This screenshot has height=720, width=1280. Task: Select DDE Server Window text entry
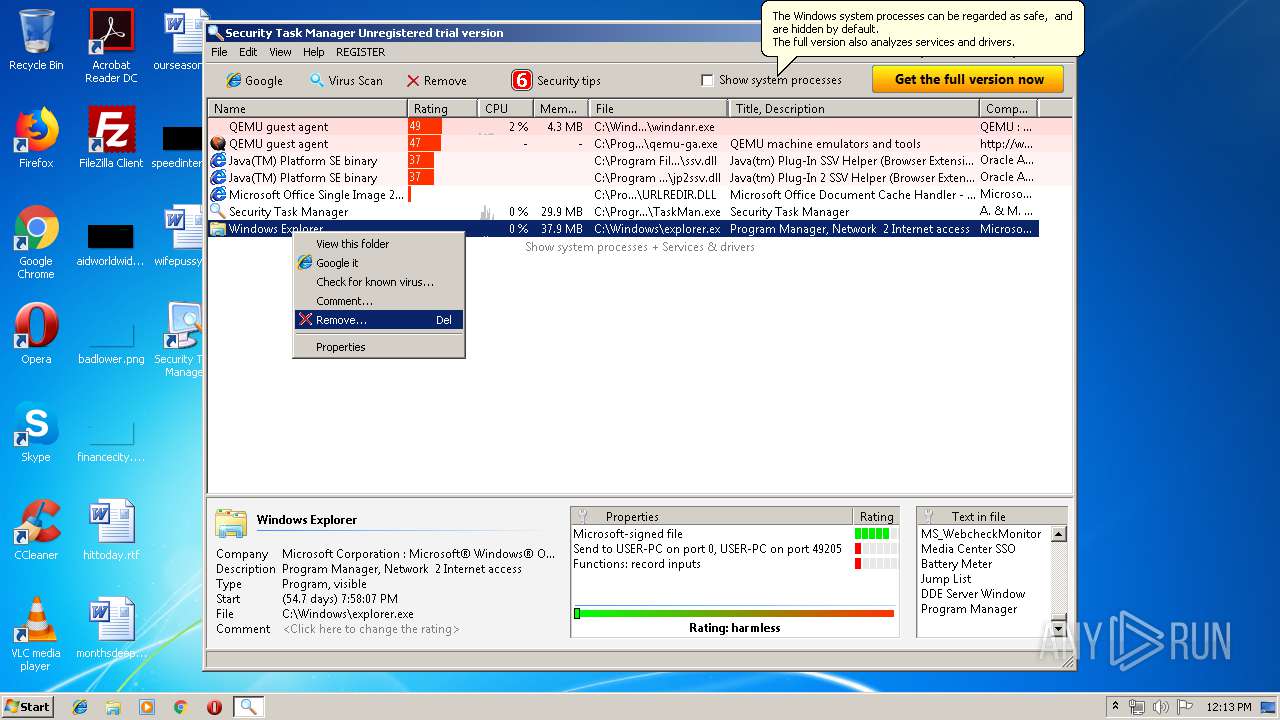(973, 594)
